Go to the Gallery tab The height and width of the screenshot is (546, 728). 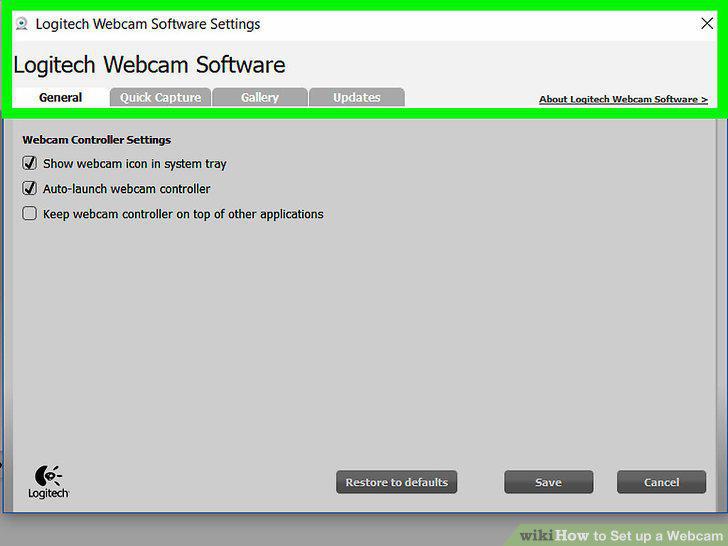click(x=260, y=98)
